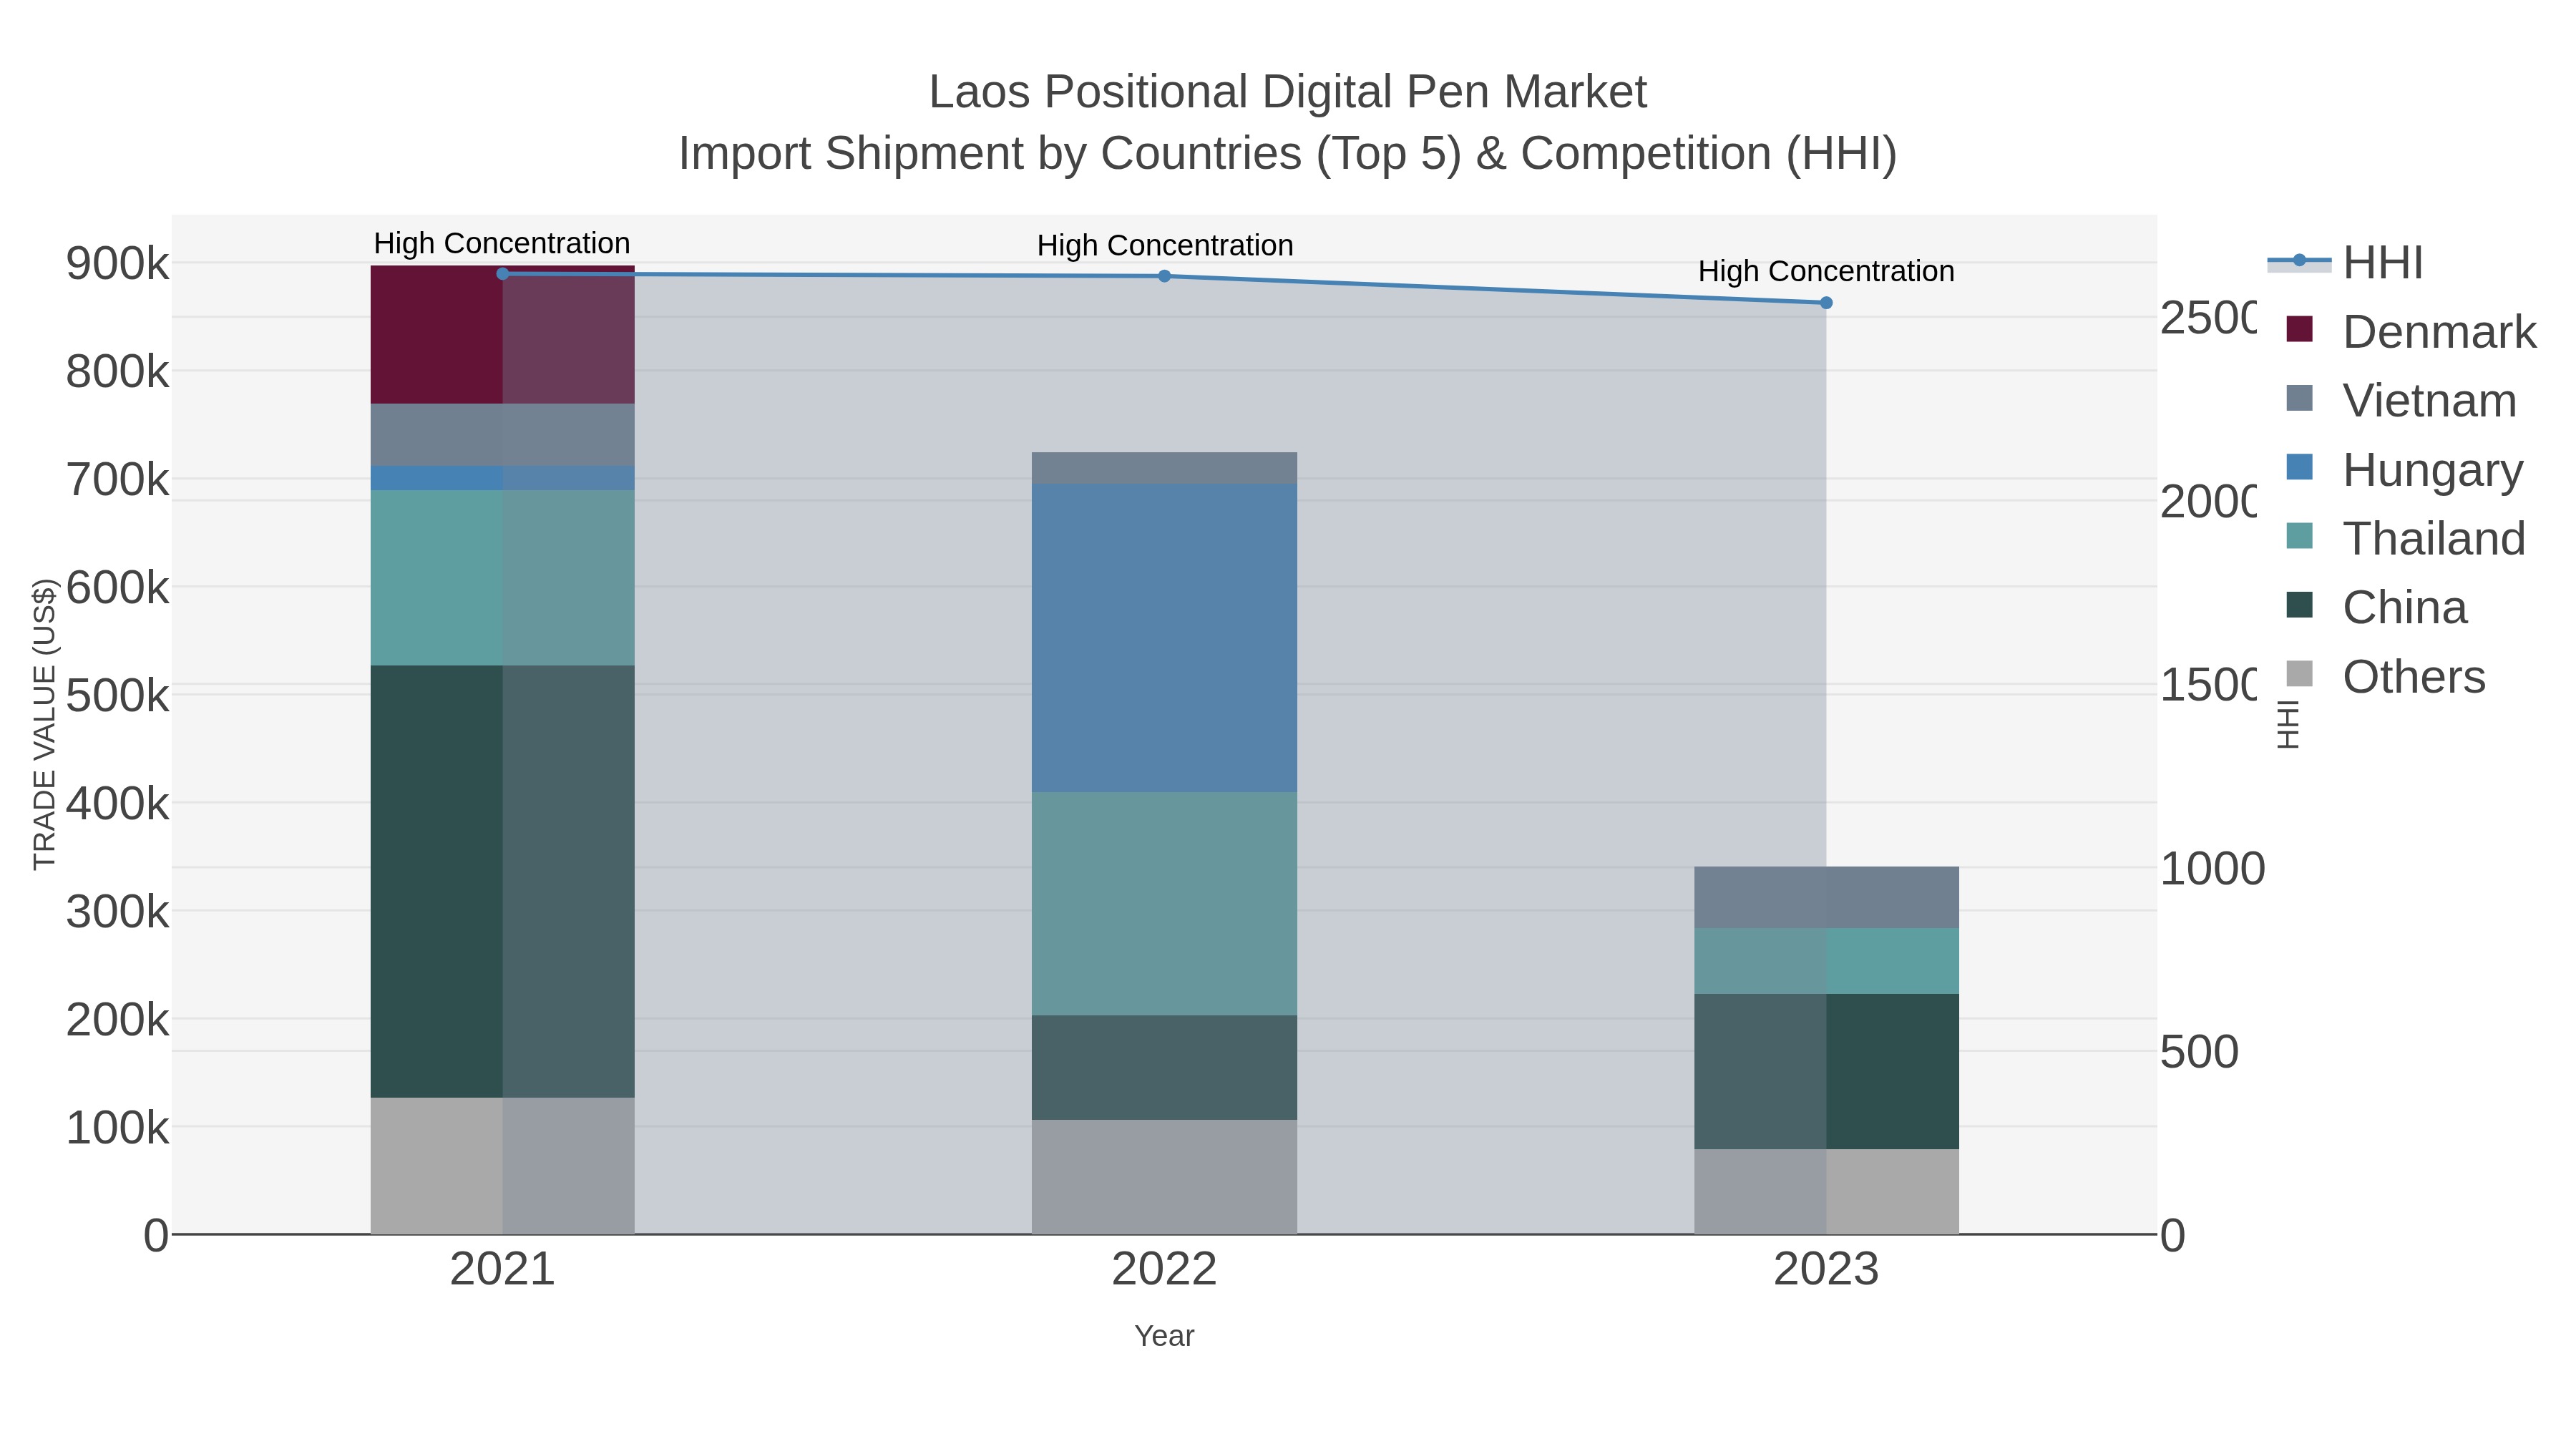Select the Hungary segment in 2022 bar
The height and width of the screenshot is (1449, 2576).
click(x=1164, y=638)
